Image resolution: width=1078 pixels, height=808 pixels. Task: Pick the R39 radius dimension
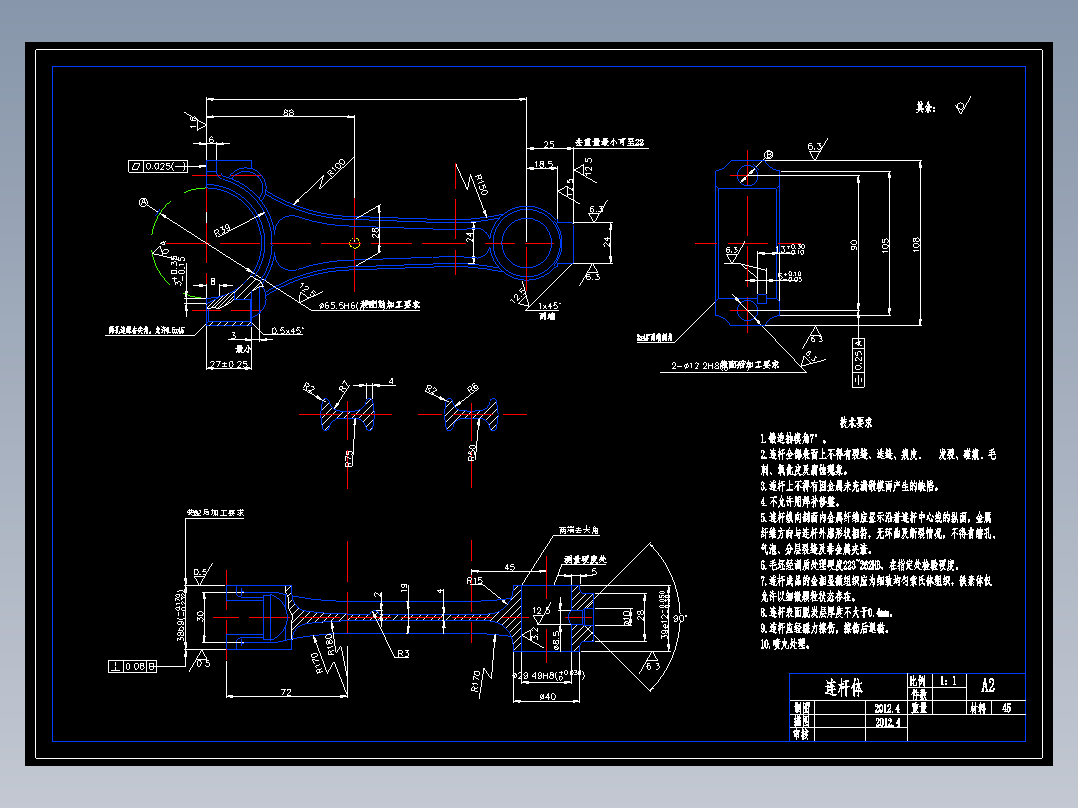pyautogui.click(x=222, y=230)
